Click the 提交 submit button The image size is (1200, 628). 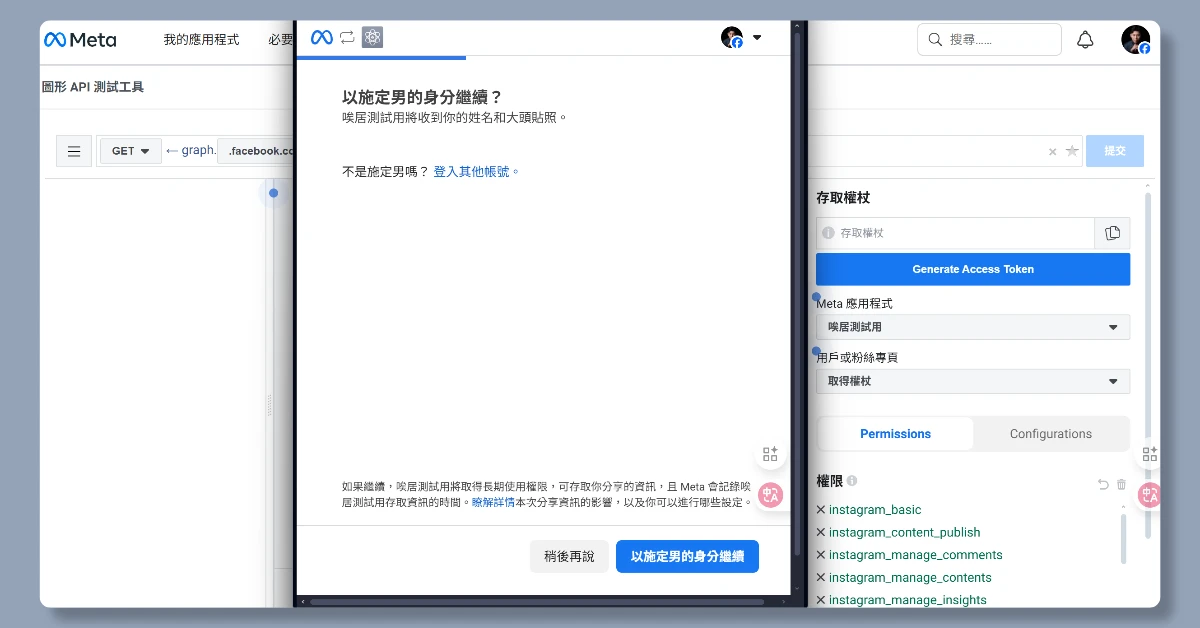tap(1115, 151)
